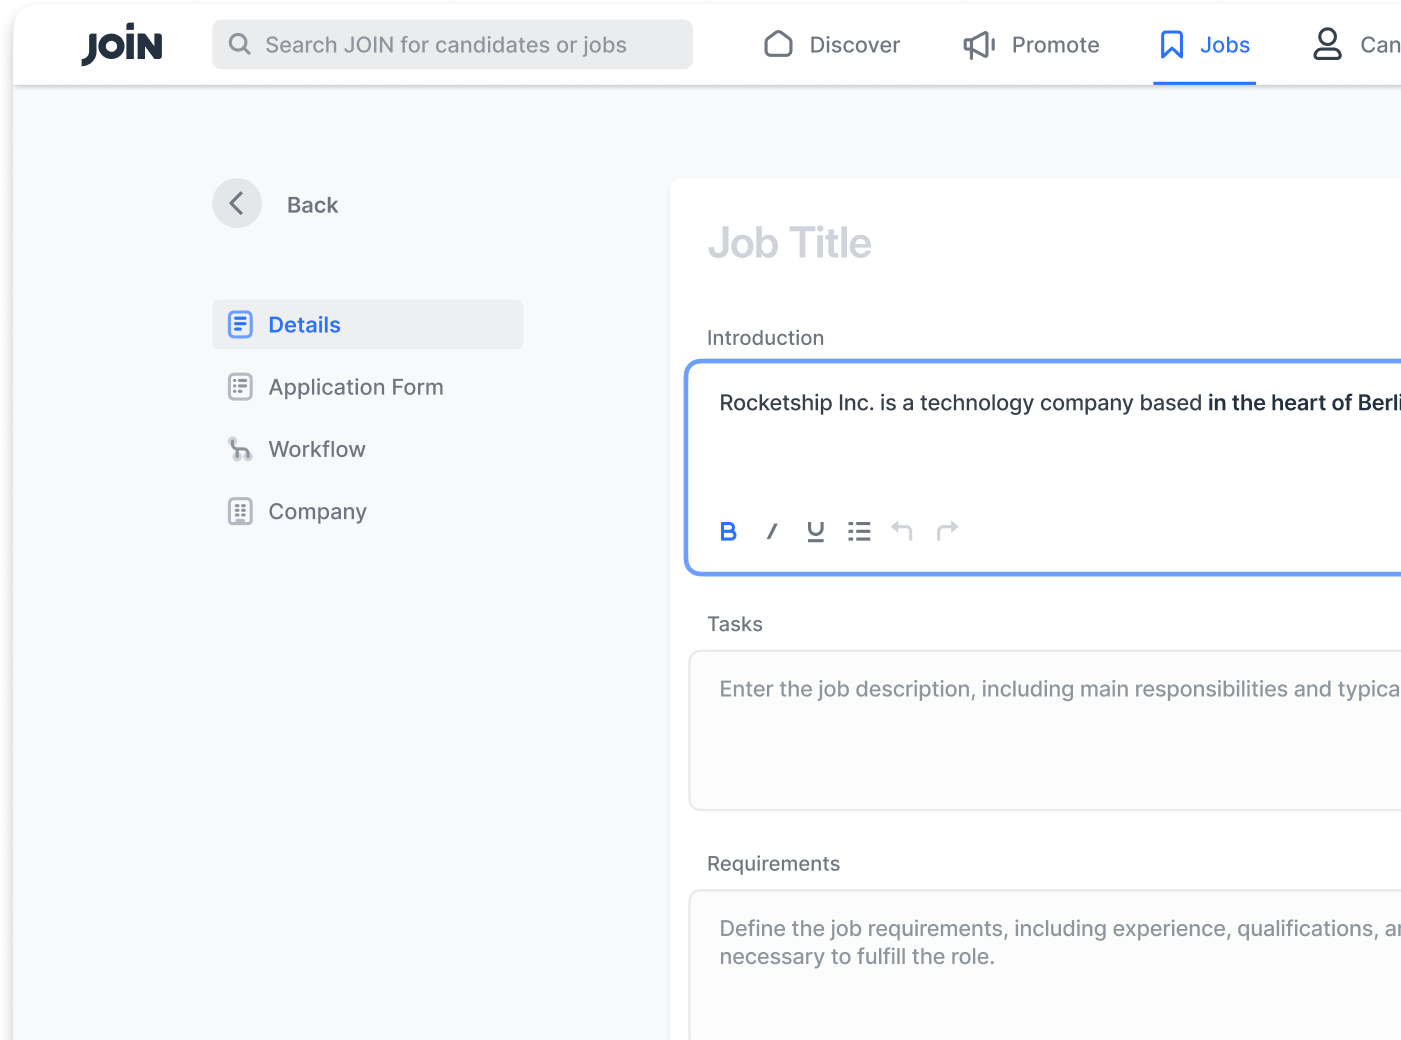This screenshot has width=1401, height=1040.
Task: Toggle bold formatting in Introduction editor
Action: click(x=728, y=531)
